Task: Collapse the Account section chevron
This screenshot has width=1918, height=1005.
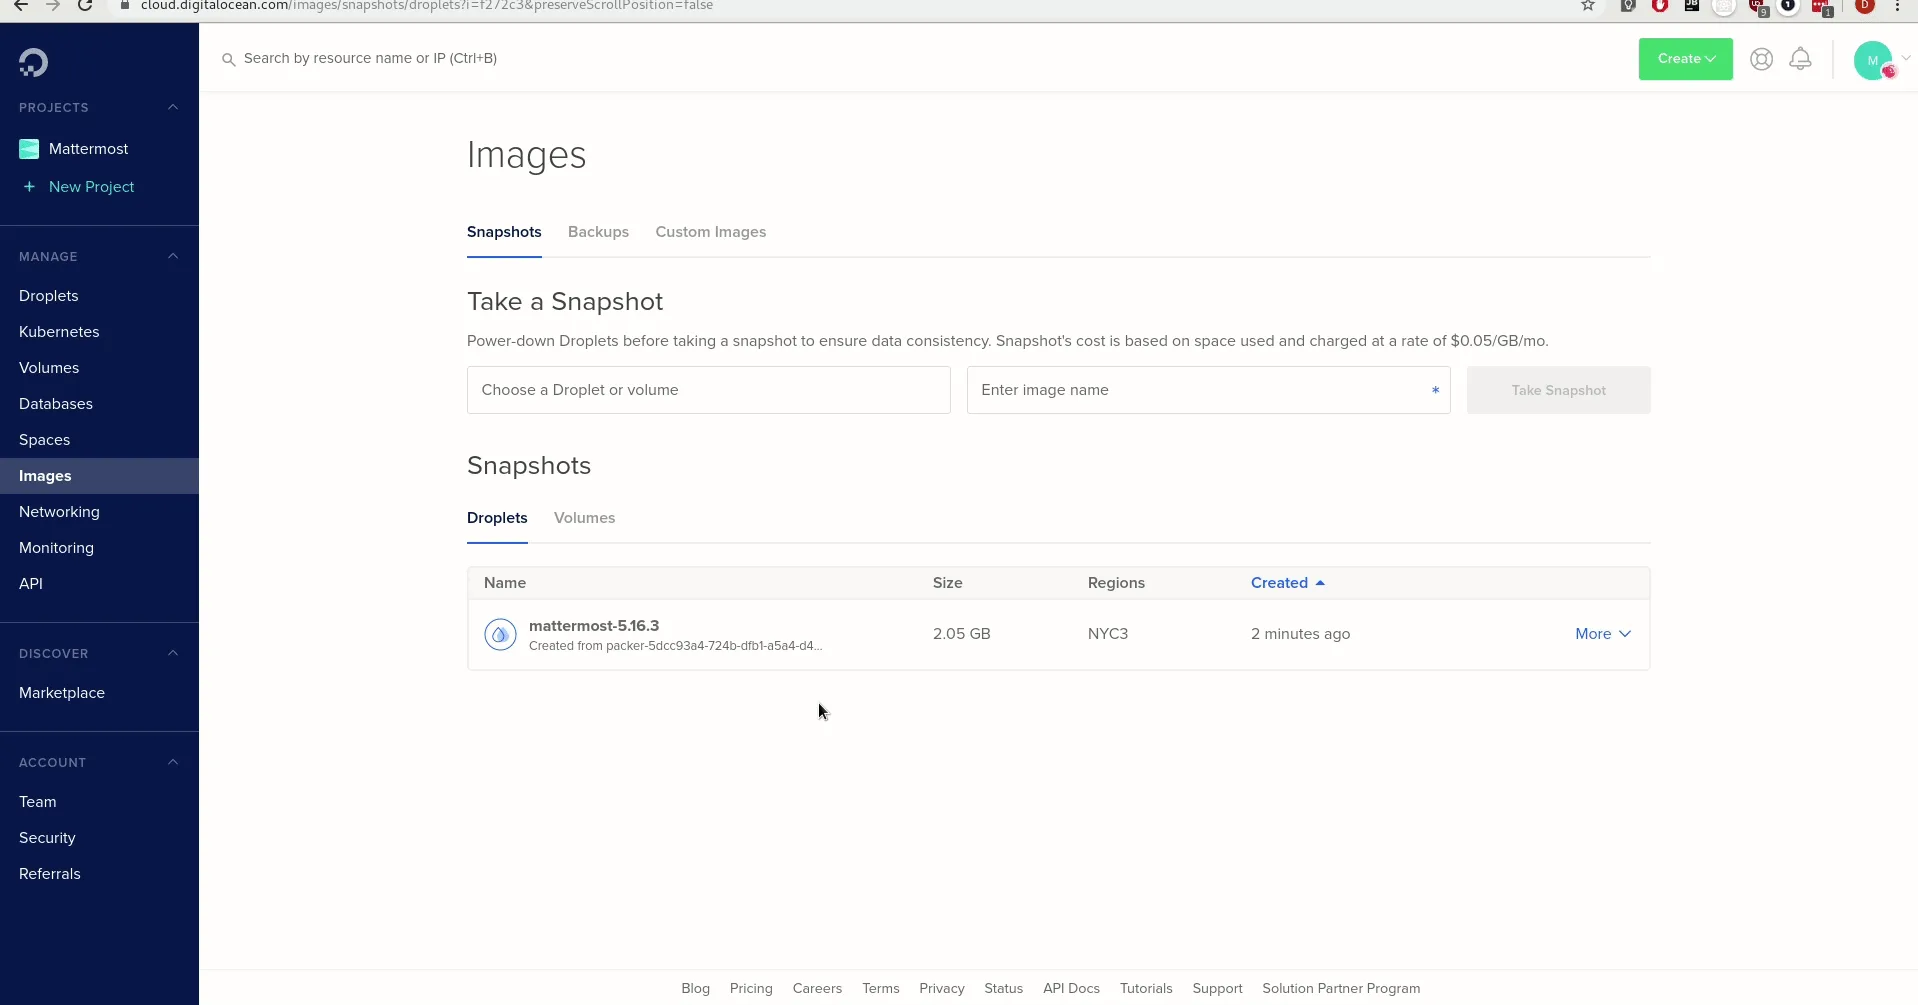Action: pyautogui.click(x=173, y=762)
